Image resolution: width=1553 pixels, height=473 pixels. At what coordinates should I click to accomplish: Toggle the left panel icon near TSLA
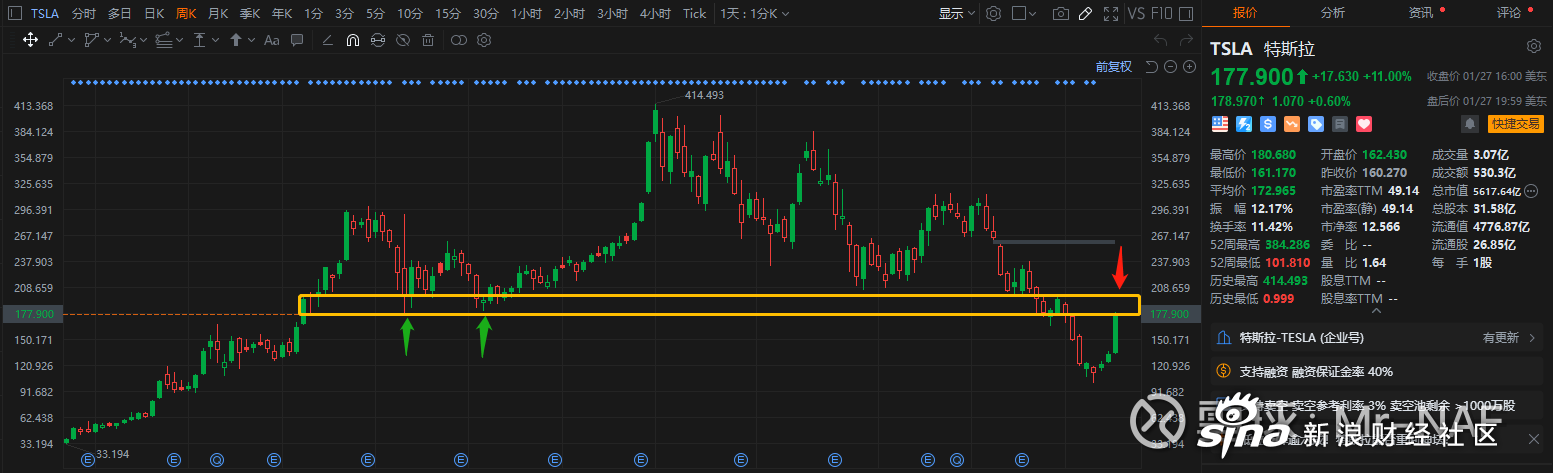tap(13, 14)
